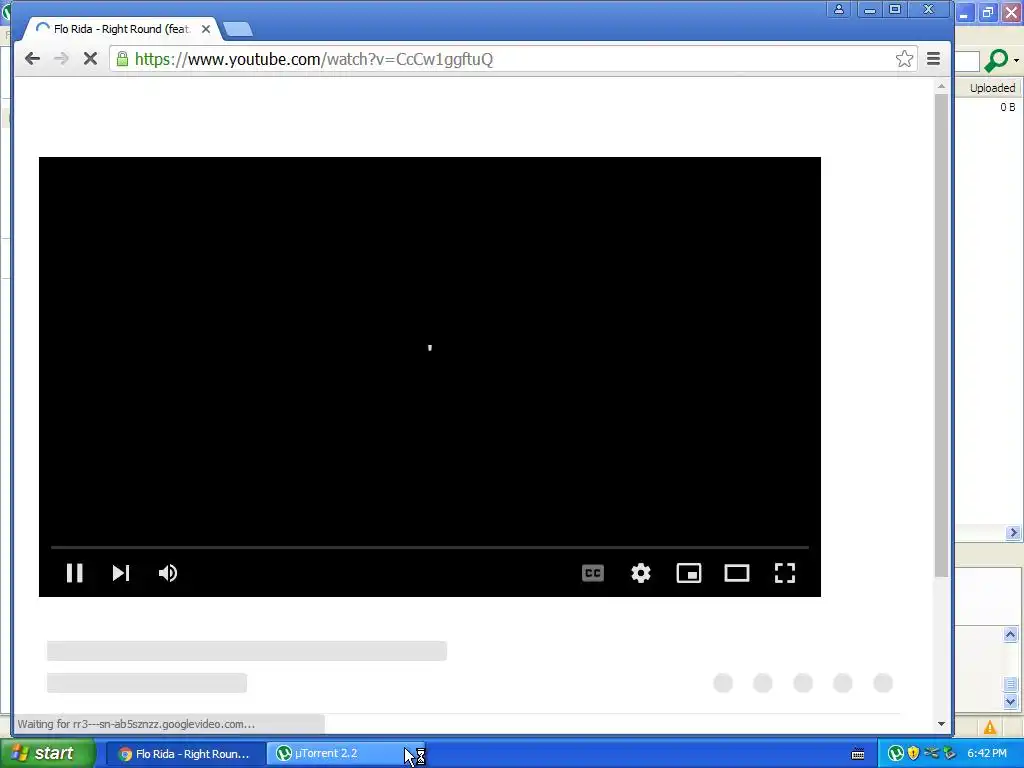Click the on-screen keyboard taskbar icon

pos(858,754)
